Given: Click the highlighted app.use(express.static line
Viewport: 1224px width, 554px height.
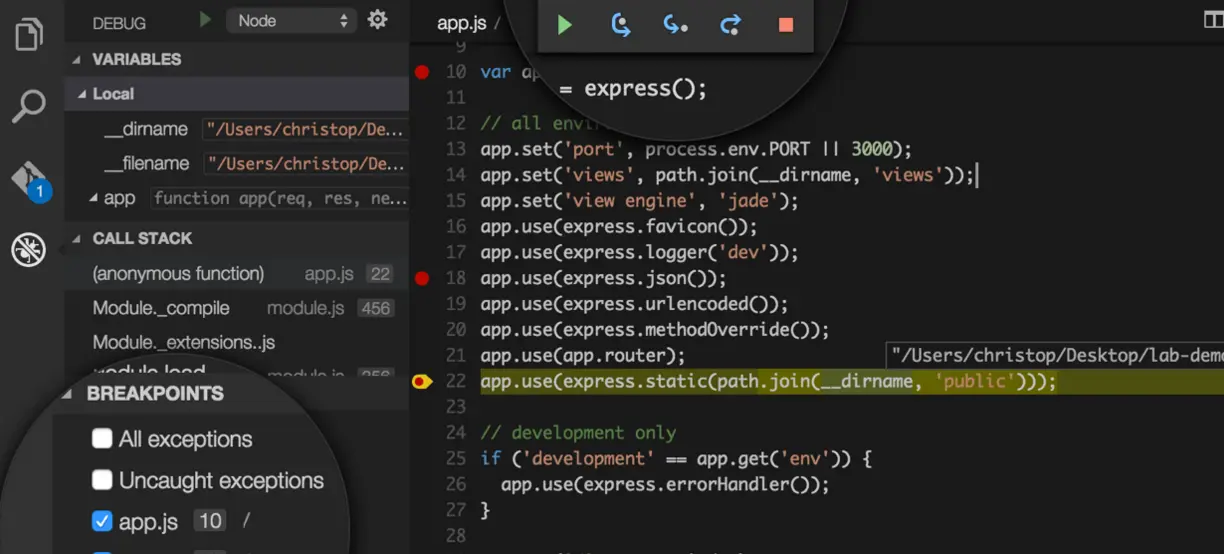Looking at the screenshot, I should pos(768,381).
